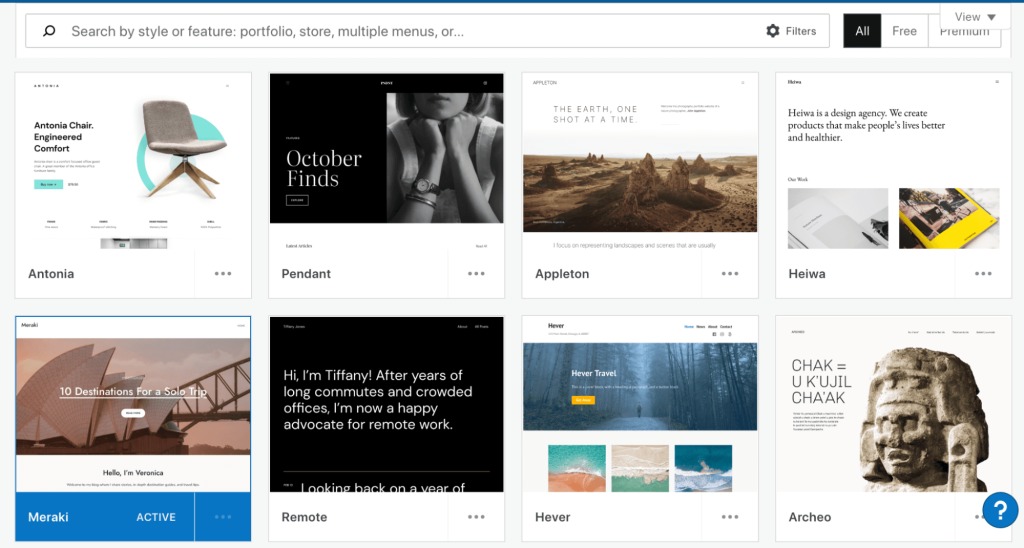Preview the Remote theme thumbnail
Screen dimensions: 1024x548
tap(387, 405)
